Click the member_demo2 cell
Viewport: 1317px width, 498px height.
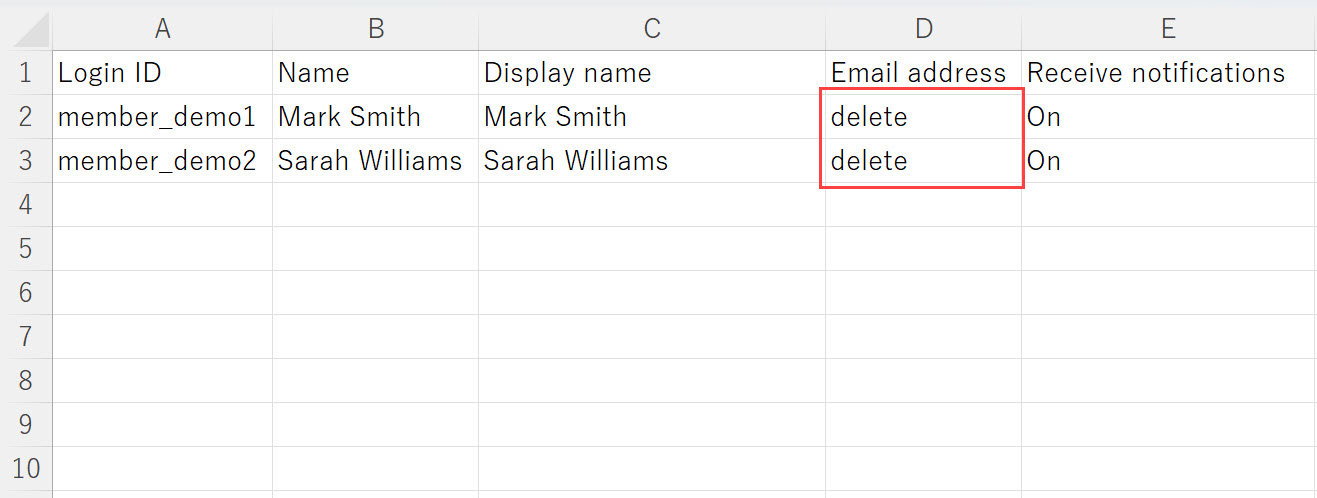(x=162, y=161)
